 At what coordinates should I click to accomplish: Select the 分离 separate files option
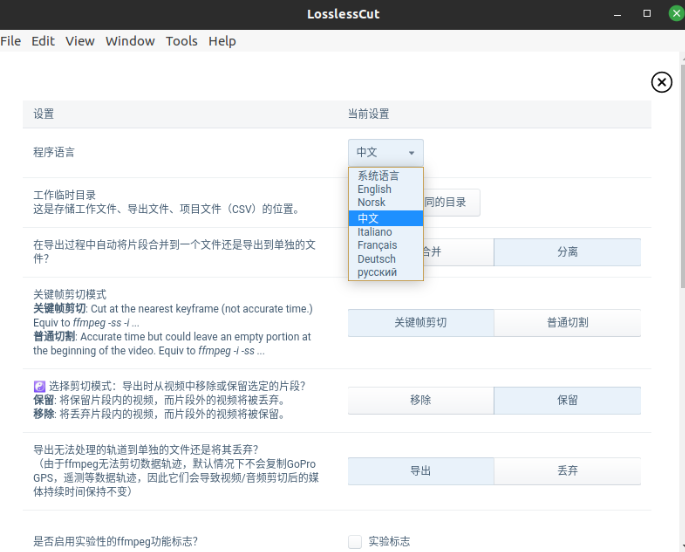point(567,252)
